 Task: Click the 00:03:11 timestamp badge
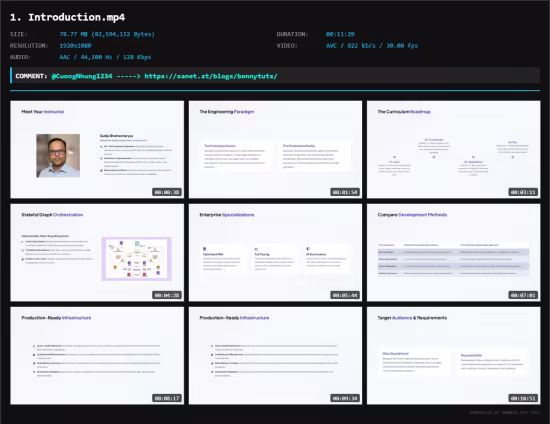[x=523, y=192]
